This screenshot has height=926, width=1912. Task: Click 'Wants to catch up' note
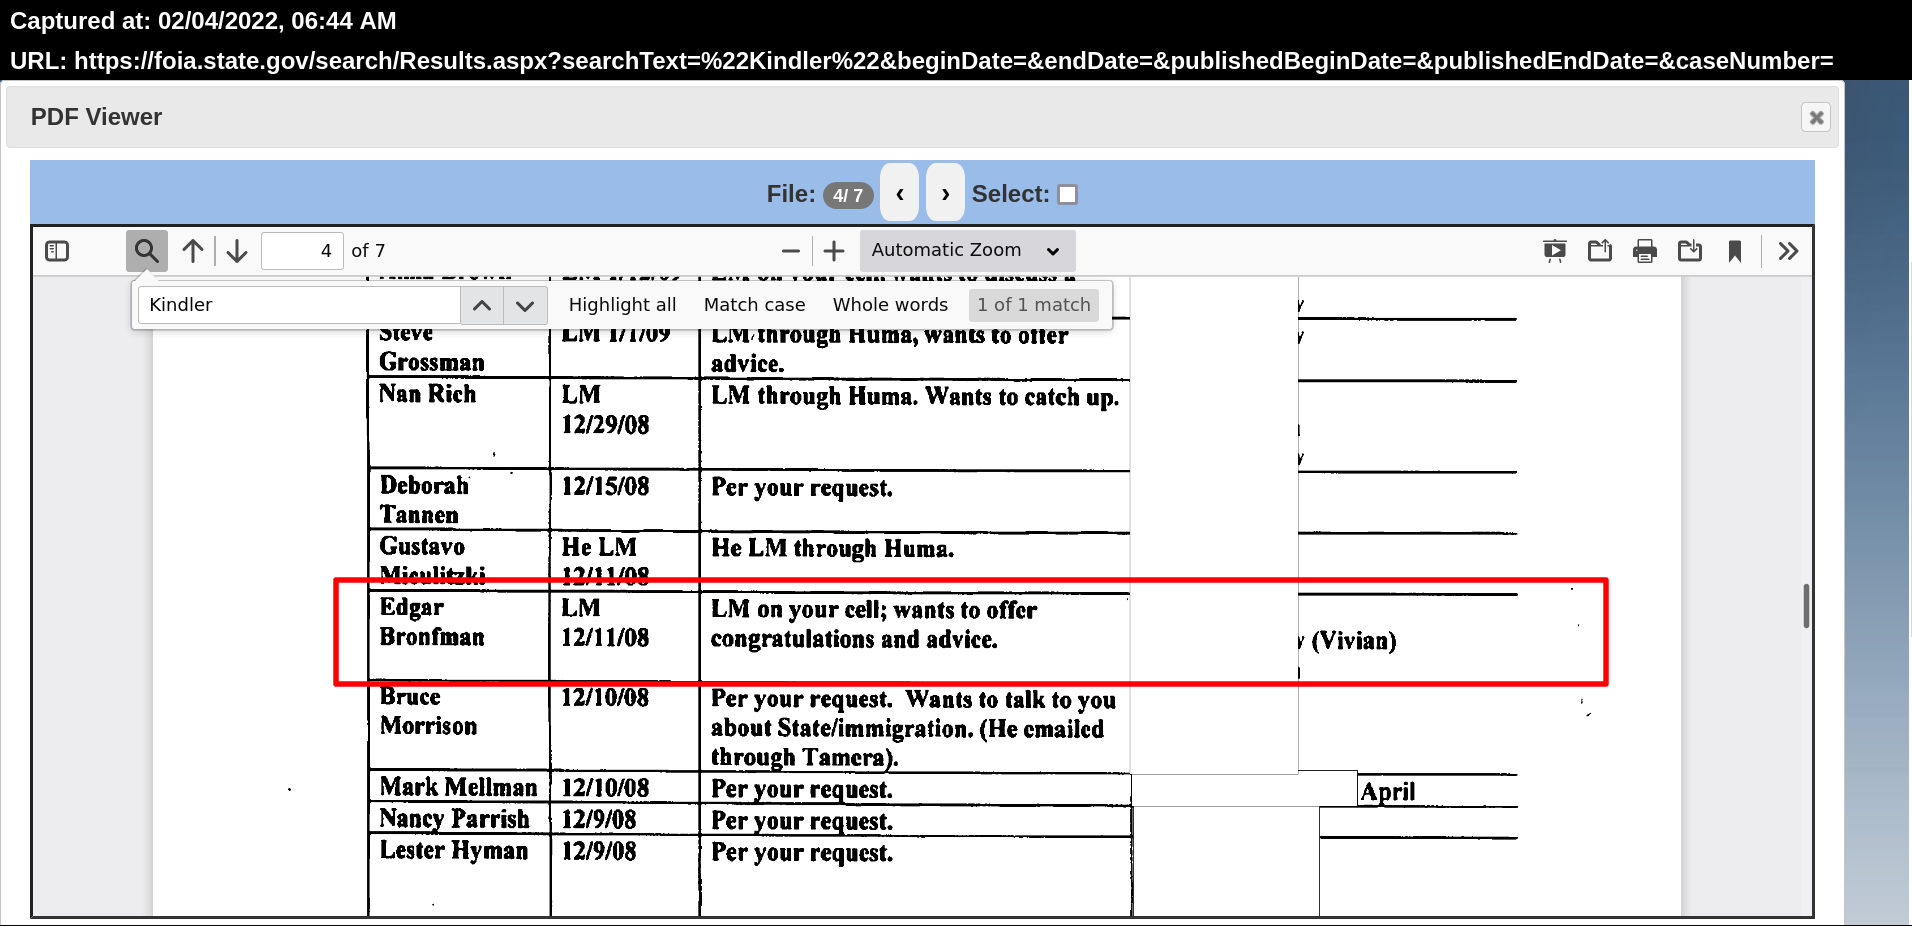(x=1022, y=397)
